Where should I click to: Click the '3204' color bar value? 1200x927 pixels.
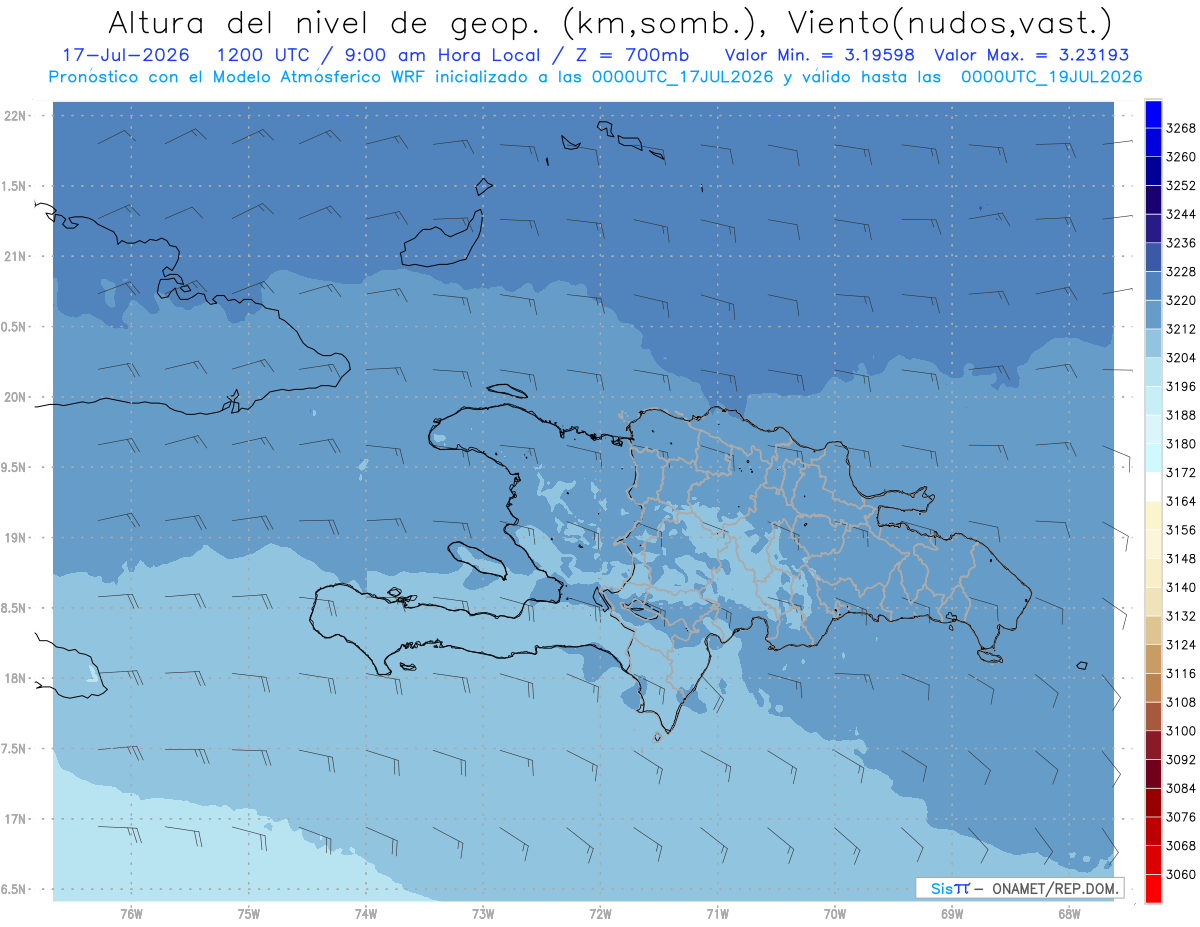(x=1181, y=358)
